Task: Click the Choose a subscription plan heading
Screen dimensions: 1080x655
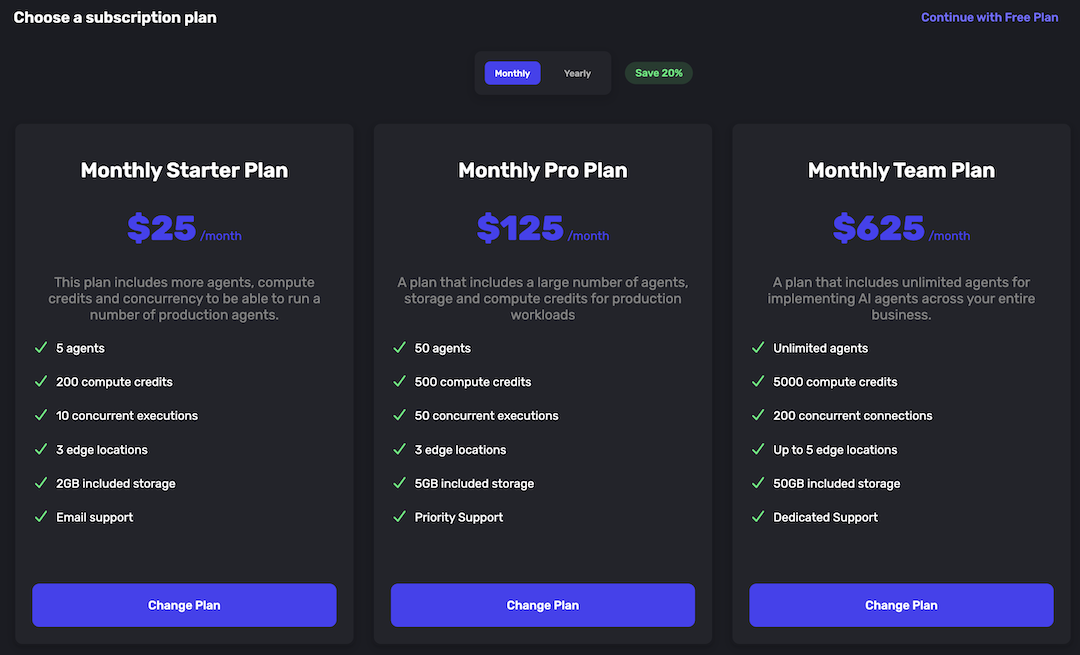Action: [114, 17]
